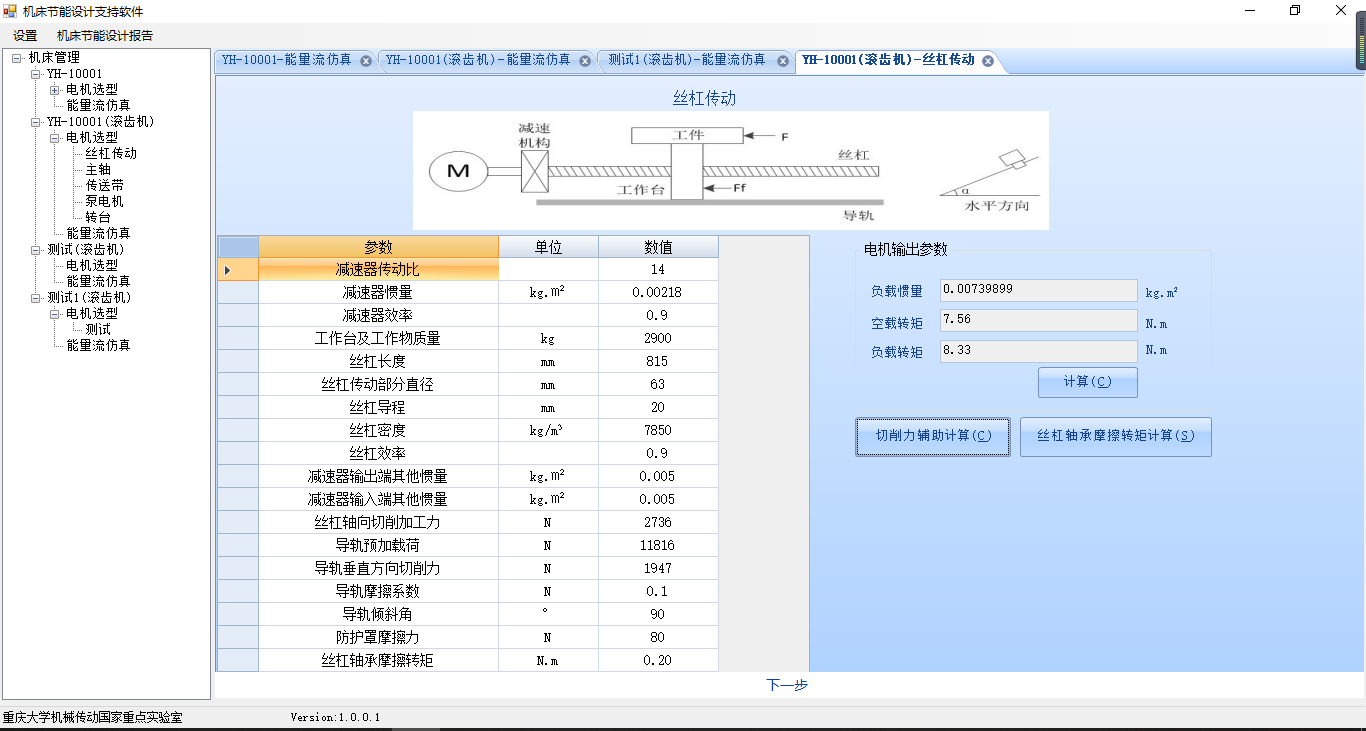Go to 下一步 at the bottom
The image size is (1366, 731).
pyautogui.click(x=787, y=685)
